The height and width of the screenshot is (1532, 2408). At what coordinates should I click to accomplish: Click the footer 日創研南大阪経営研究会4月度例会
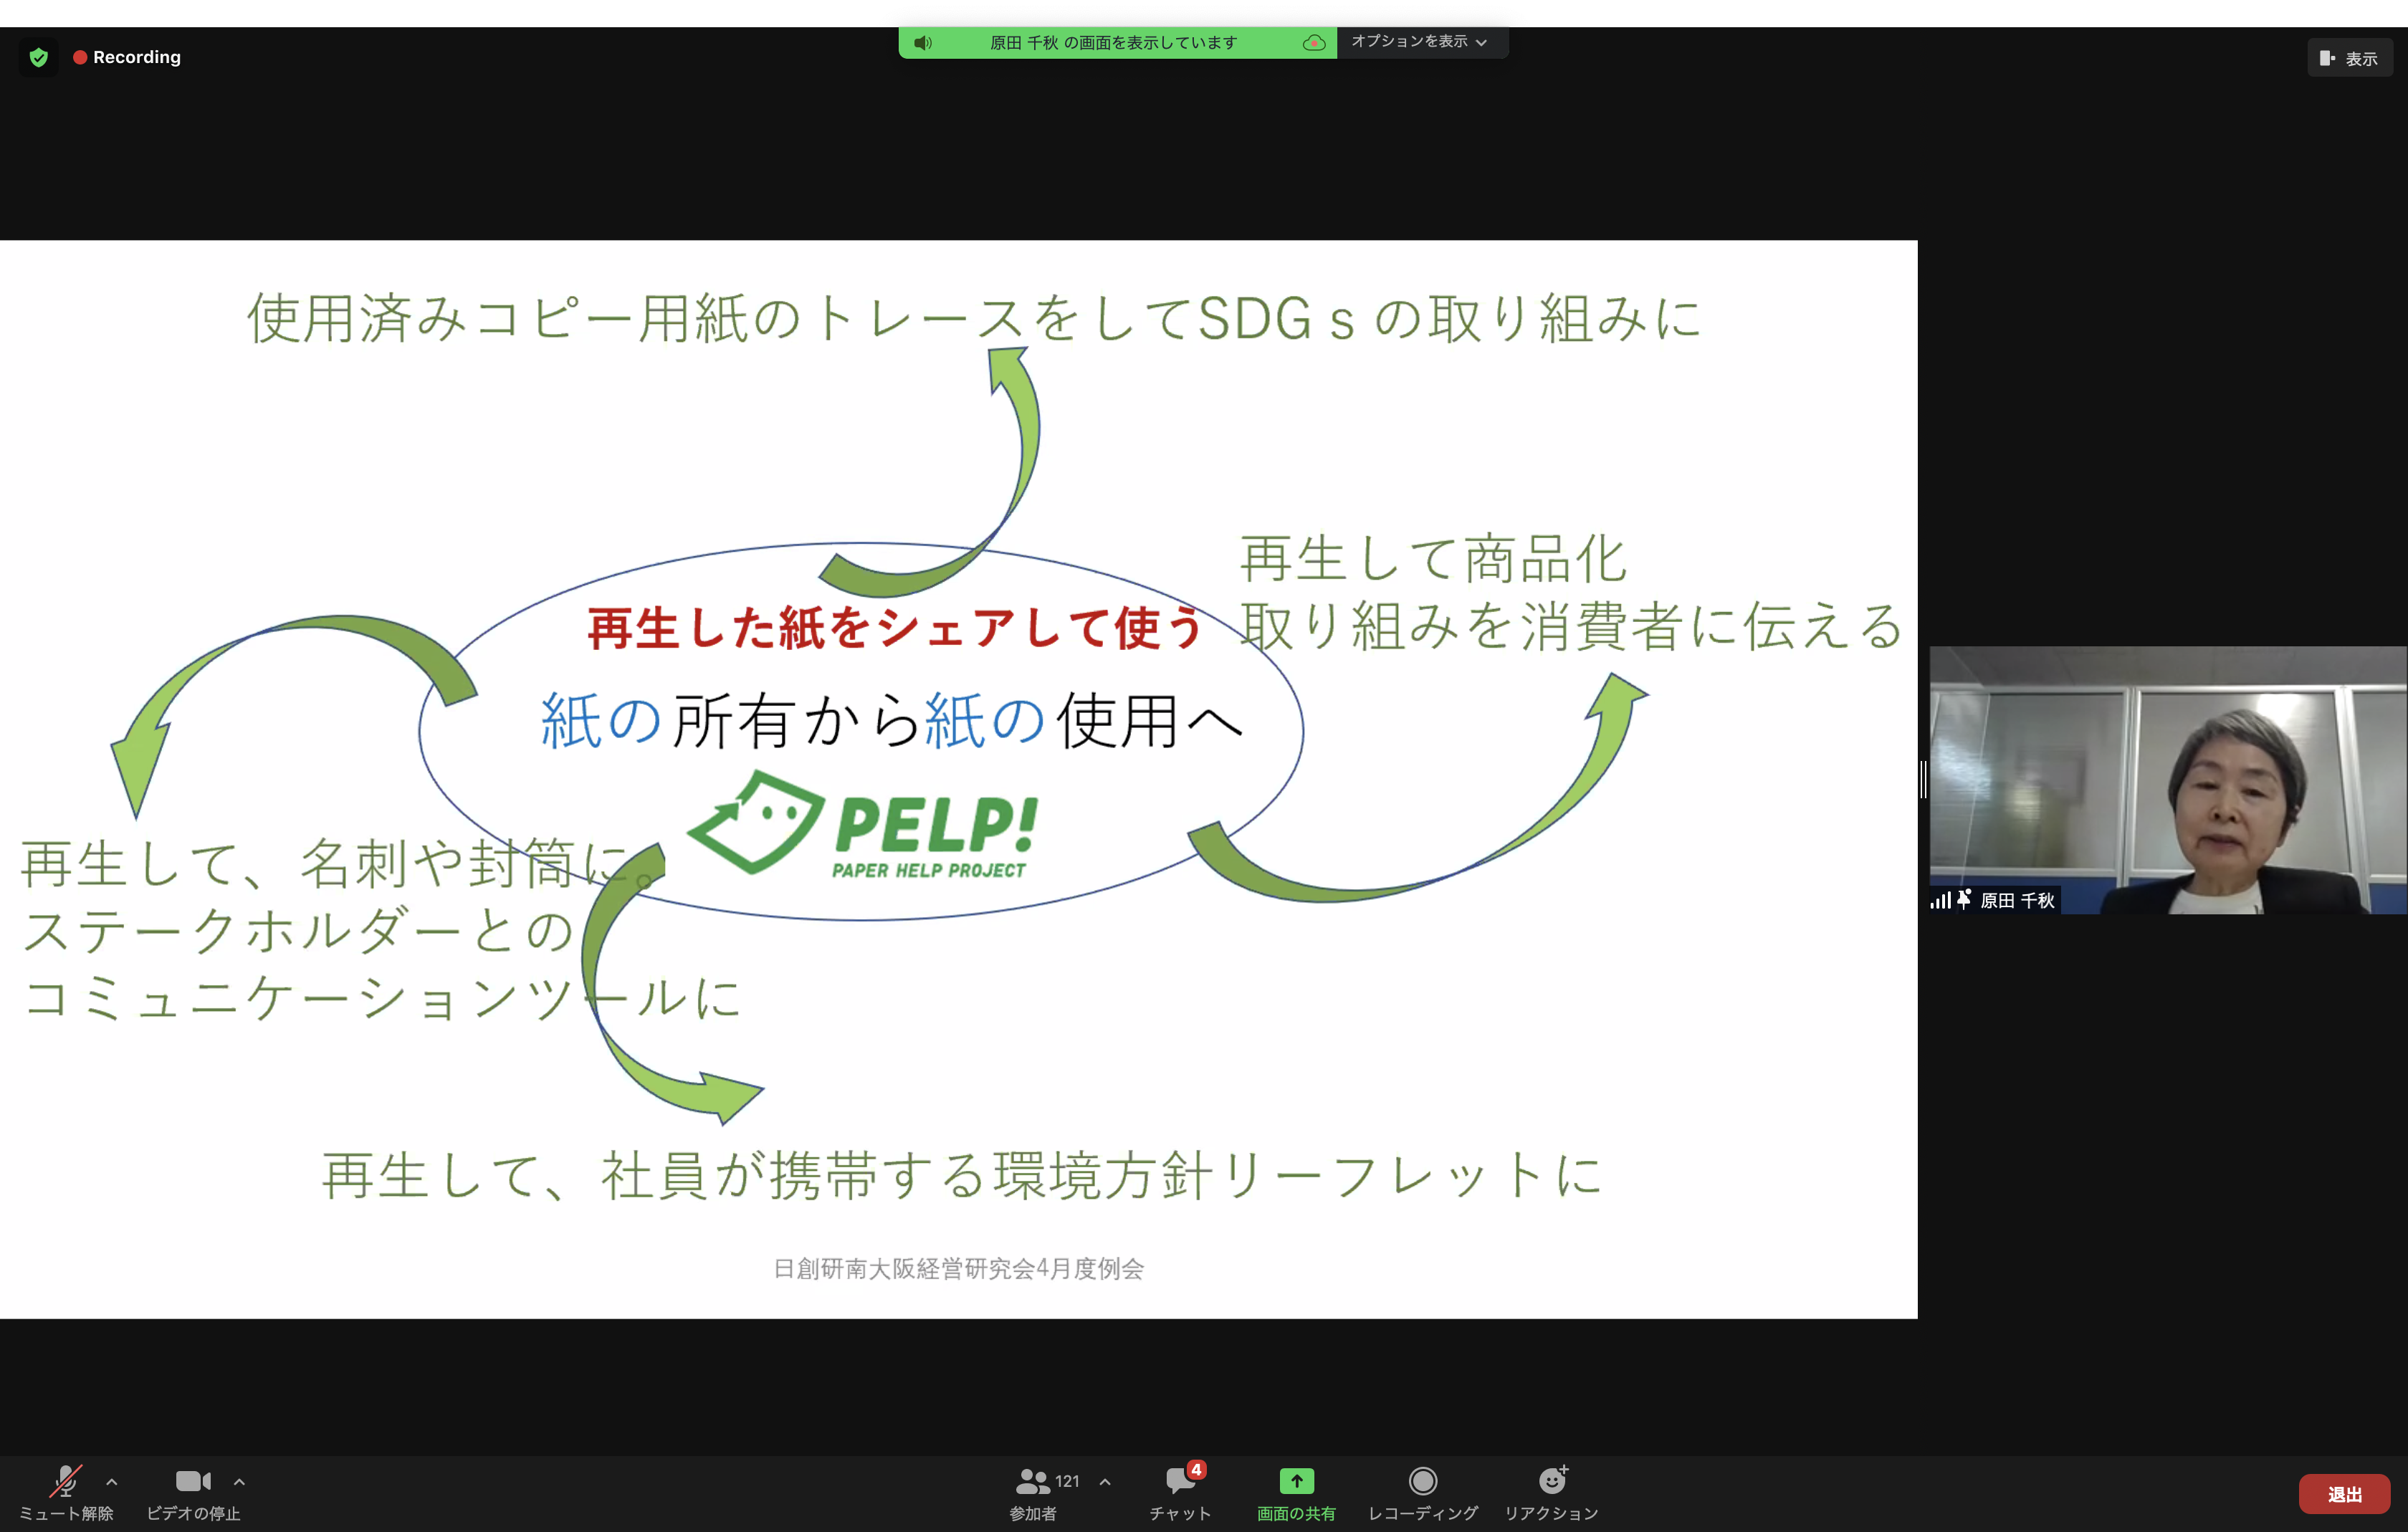pos(958,1268)
